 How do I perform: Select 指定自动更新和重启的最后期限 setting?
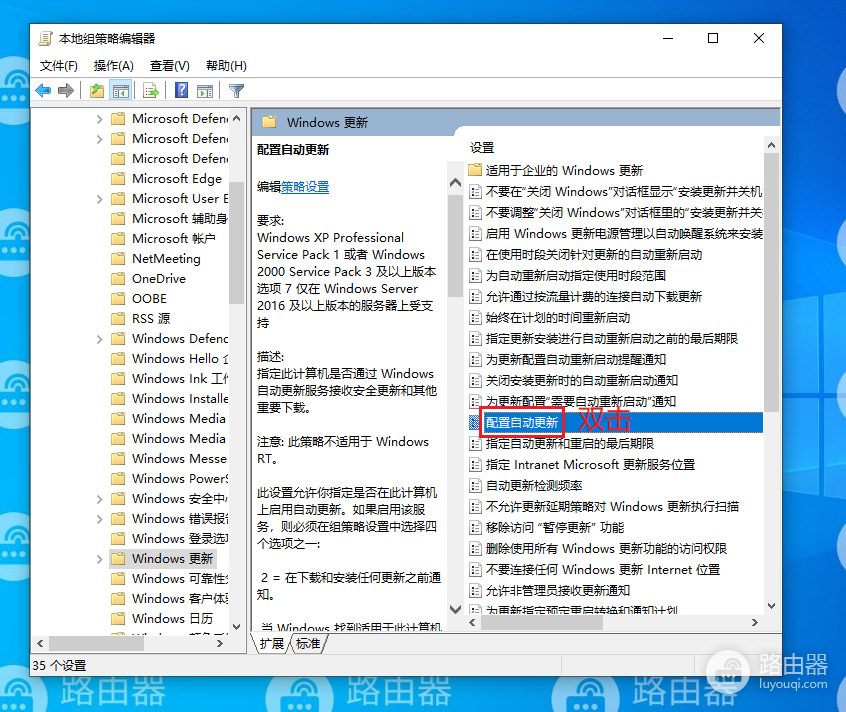pos(570,443)
